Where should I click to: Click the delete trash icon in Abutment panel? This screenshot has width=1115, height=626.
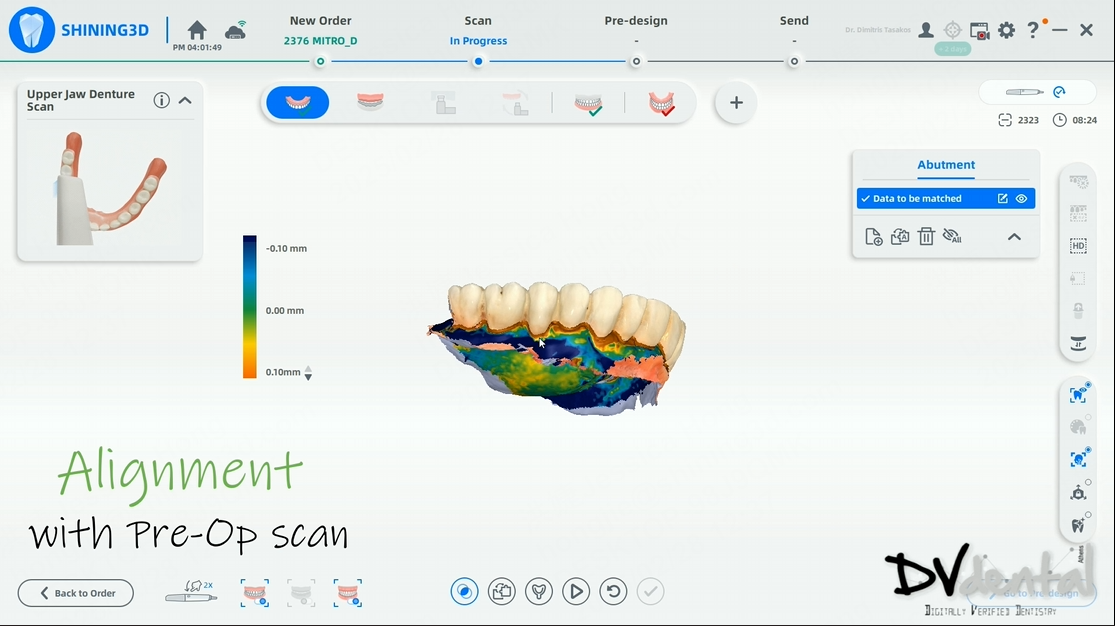[926, 237]
